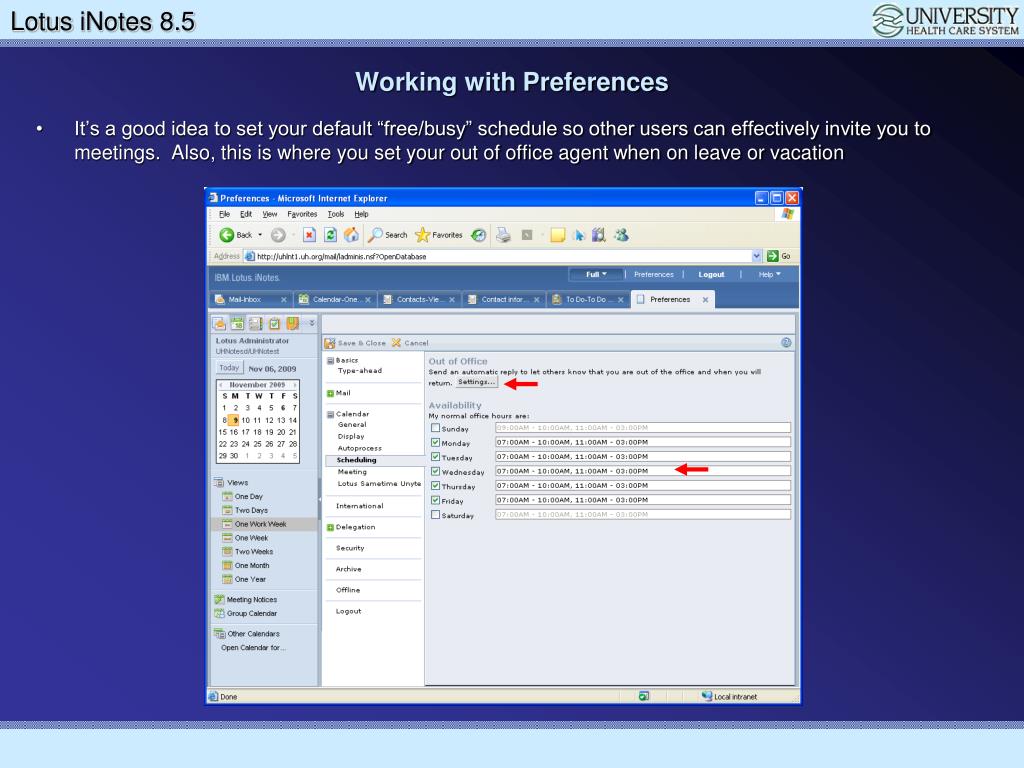Switch to Calendar using the sidebar calendar icon
This screenshot has height=768, width=1024.
(x=238, y=323)
